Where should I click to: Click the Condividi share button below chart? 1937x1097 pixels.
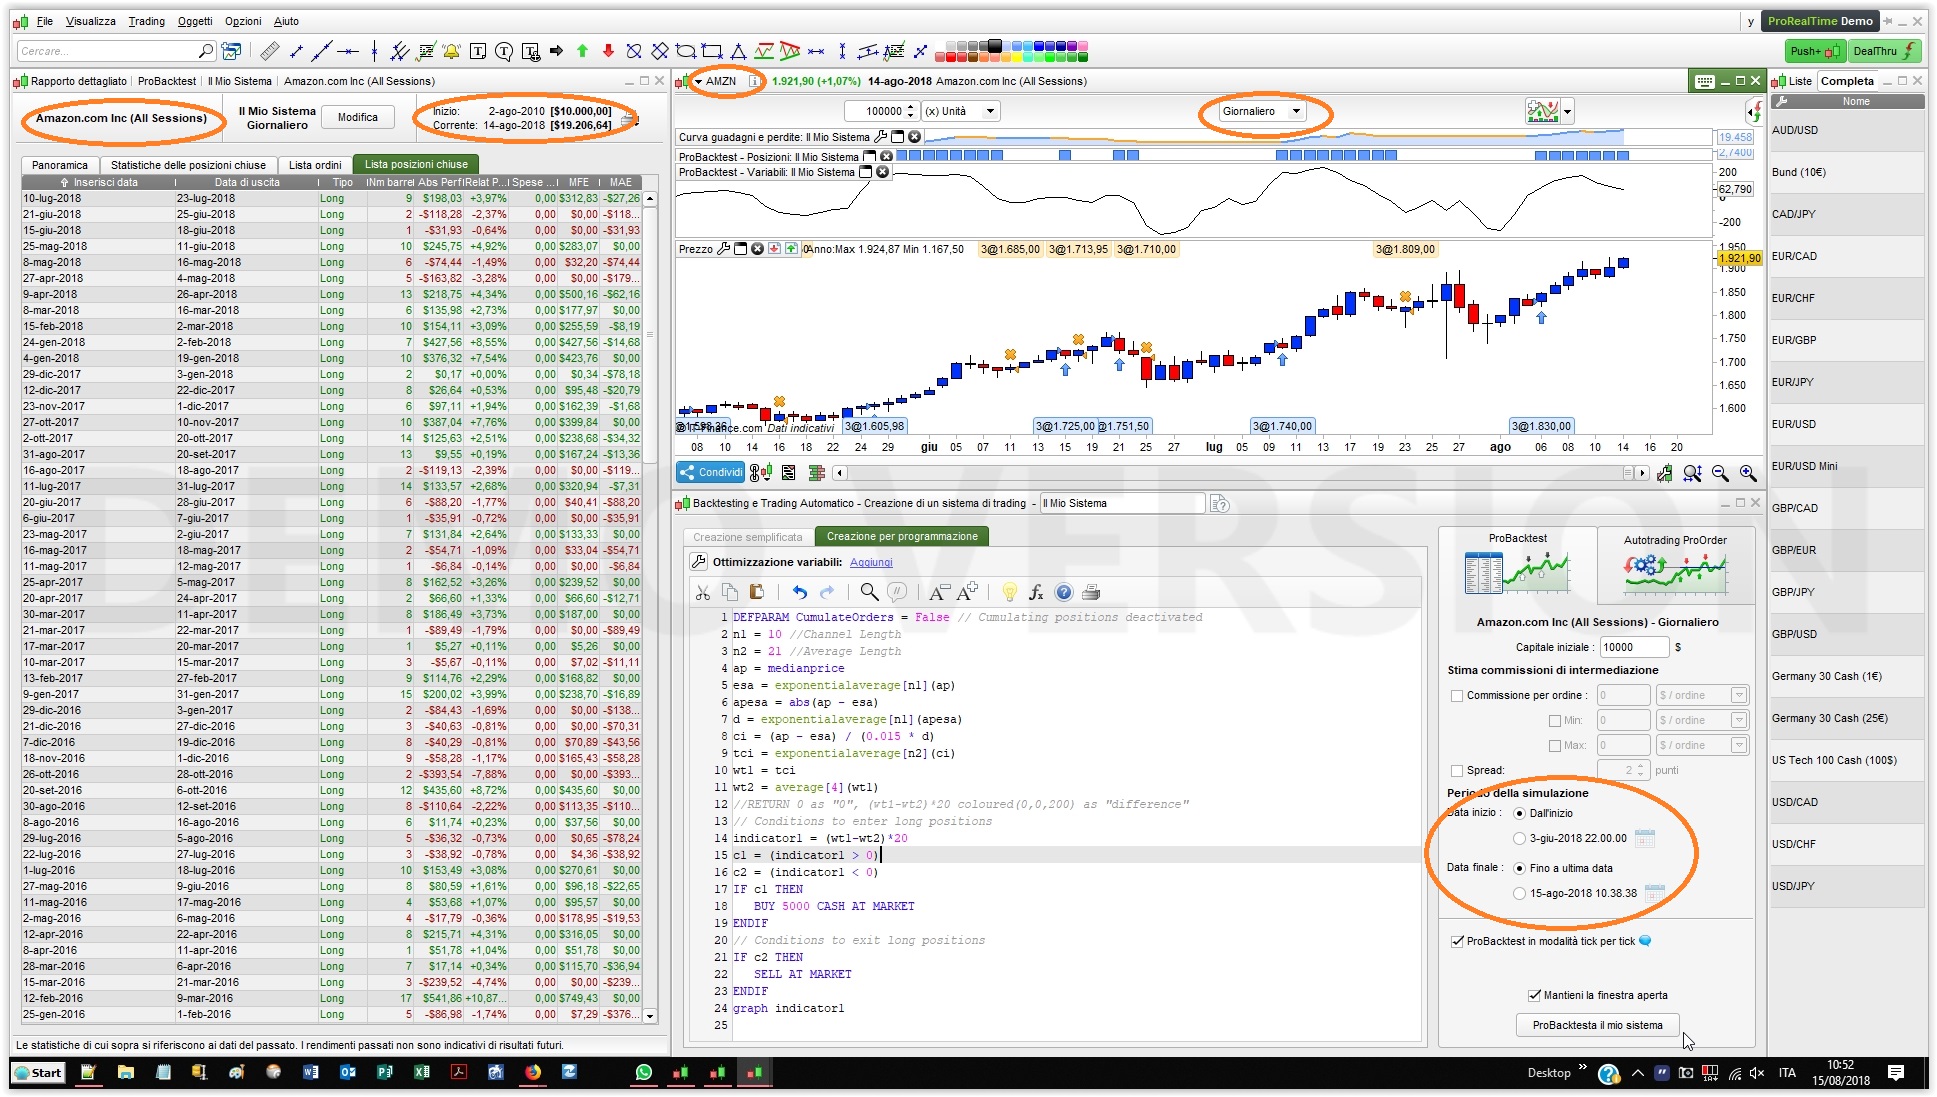[x=711, y=472]
